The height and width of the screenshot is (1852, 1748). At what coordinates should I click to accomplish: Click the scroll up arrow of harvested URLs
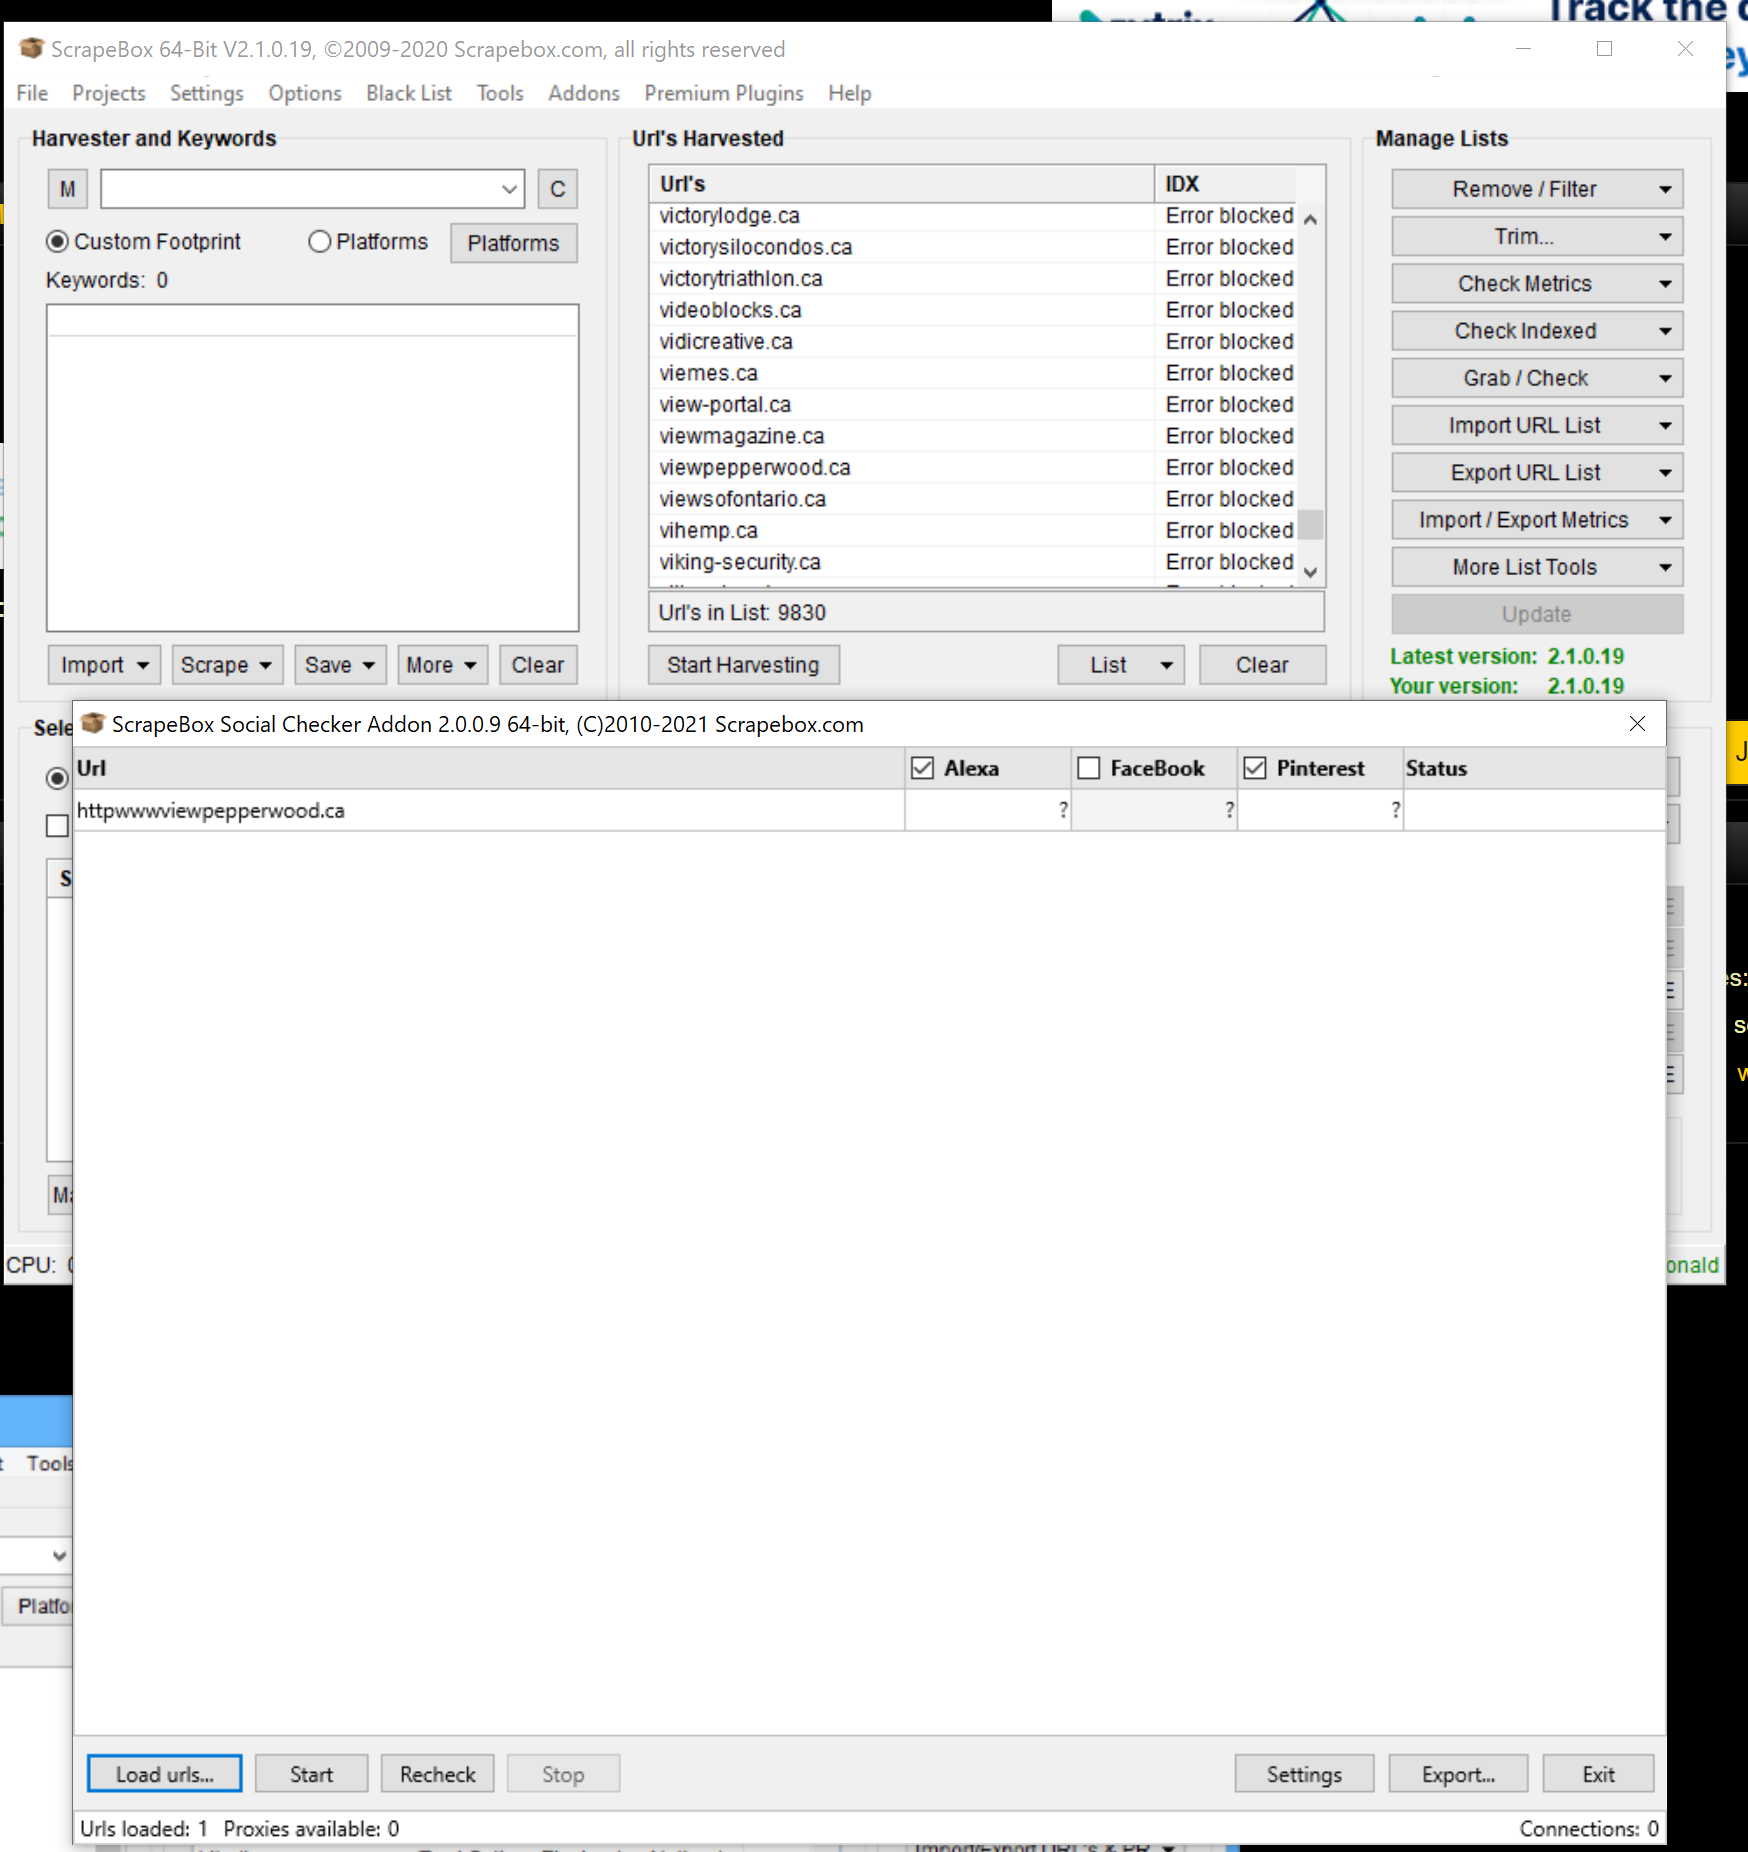[x=1311, y=219]
